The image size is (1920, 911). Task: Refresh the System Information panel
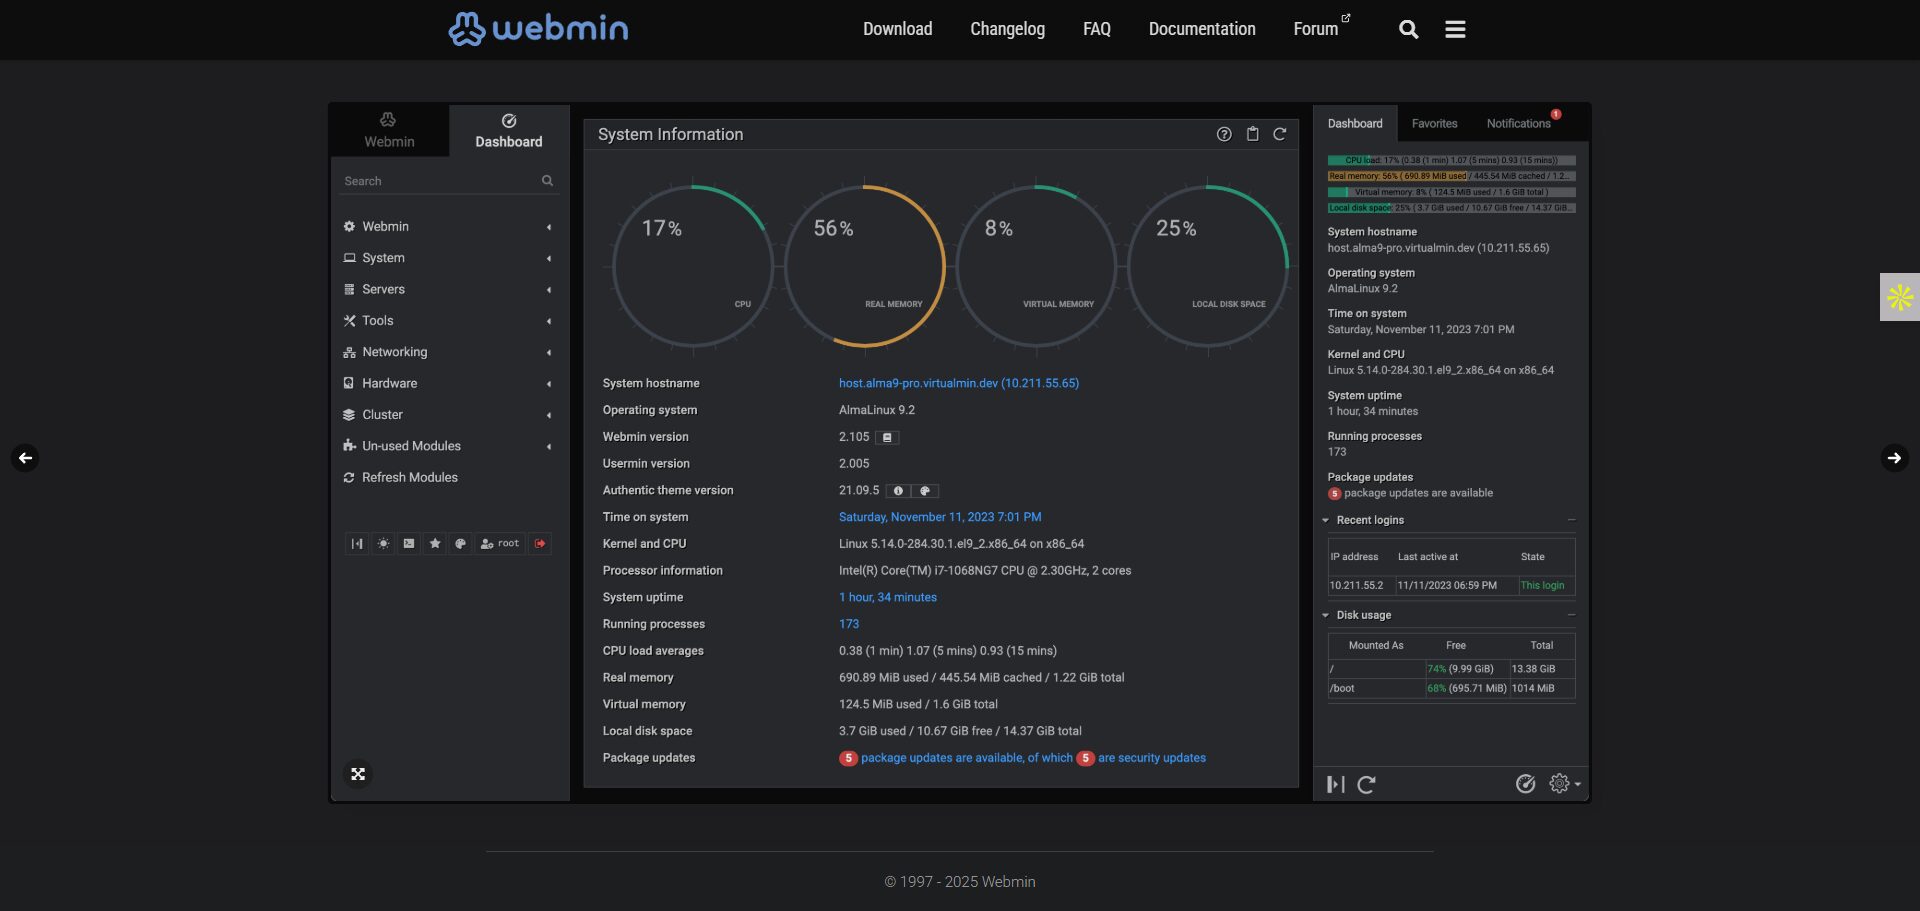(x=1281, y=133)
